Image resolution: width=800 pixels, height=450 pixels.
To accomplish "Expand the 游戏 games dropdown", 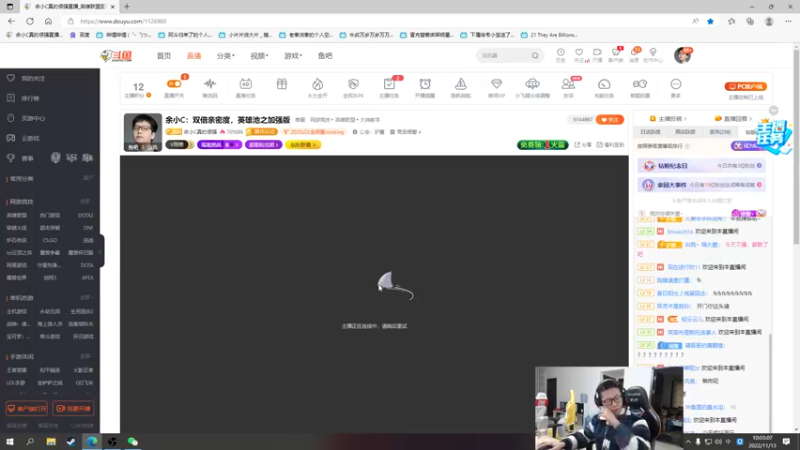I will [x=293, y=56].
